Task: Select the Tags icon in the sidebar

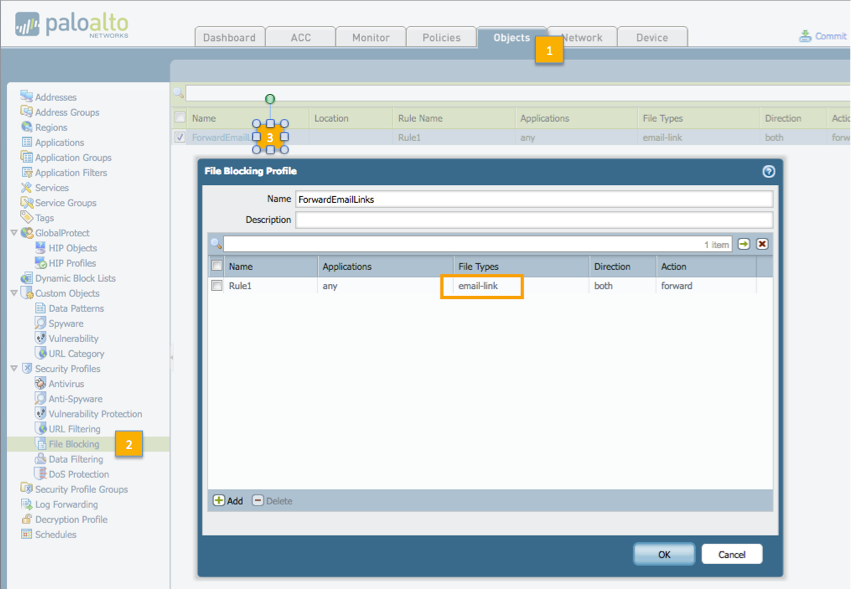Action: click(27, 218)
